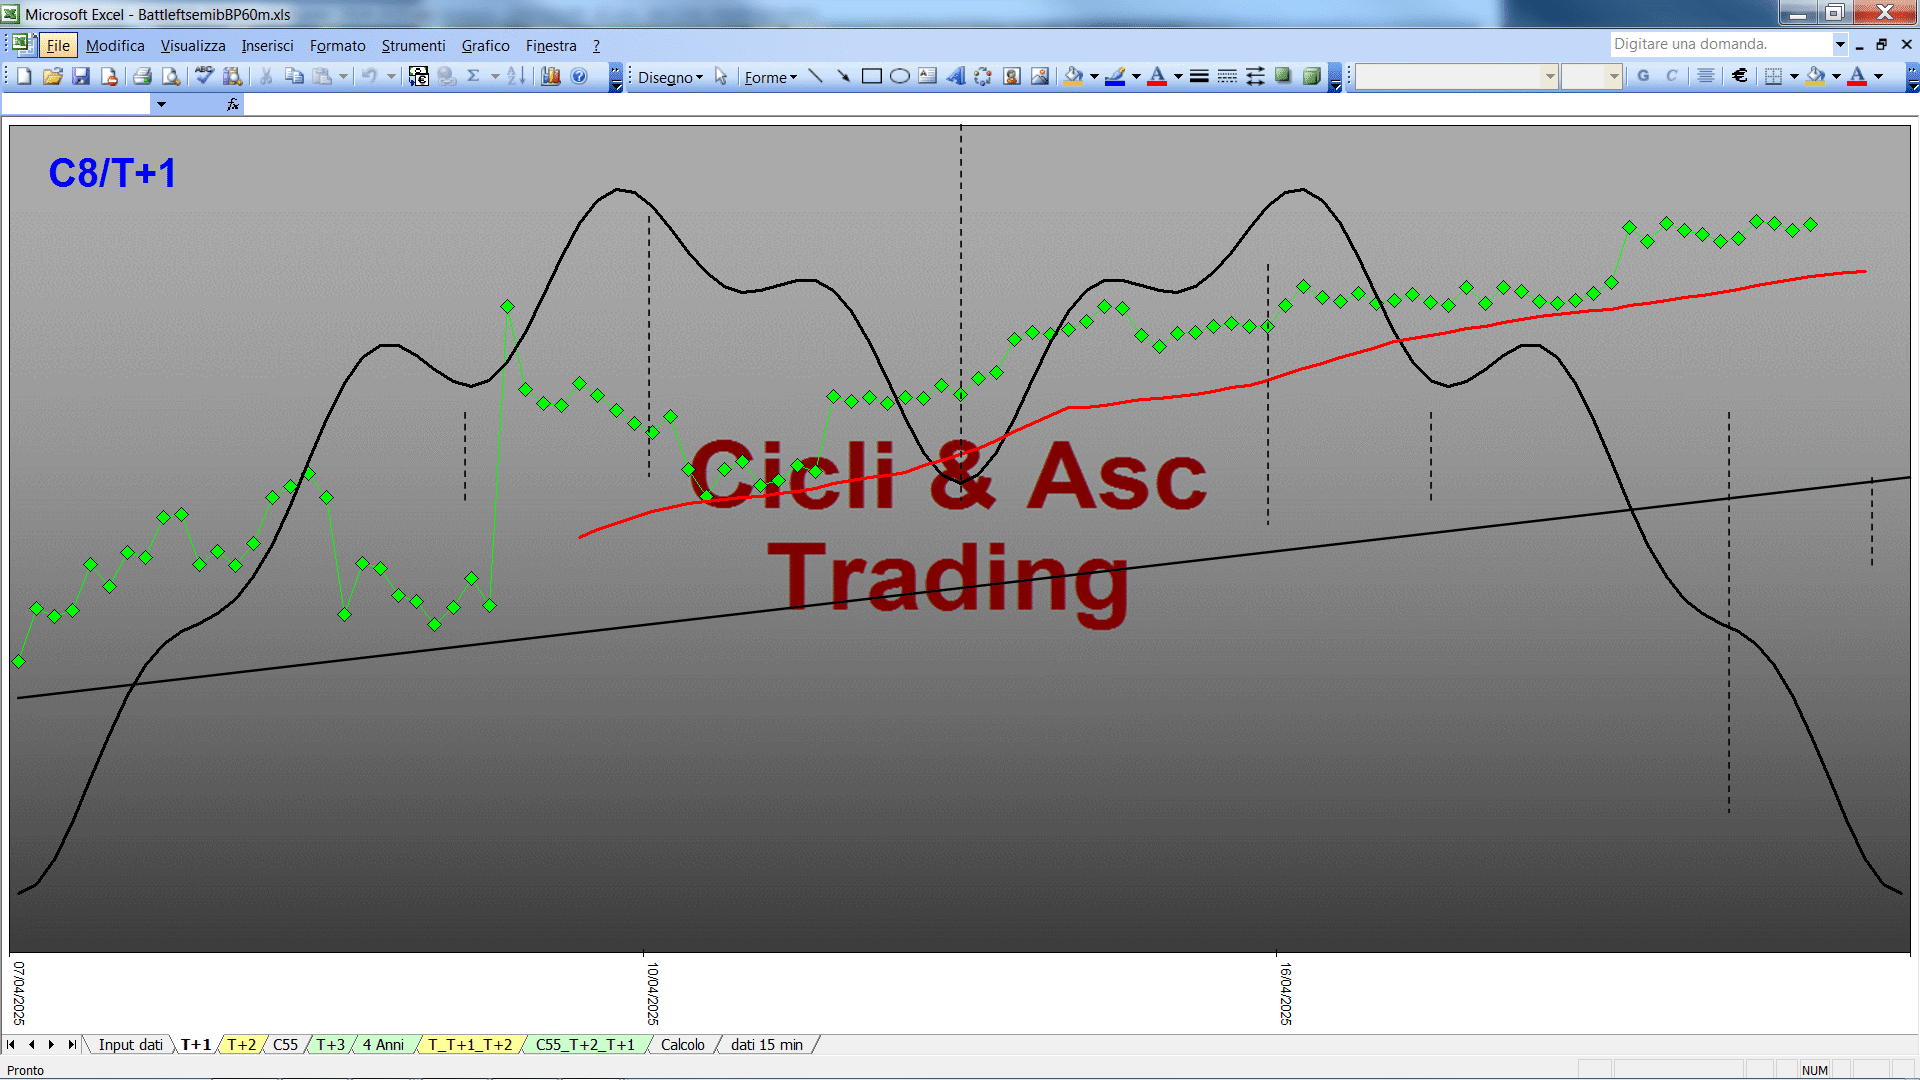Switch to the dati 15 min sheet tab
This screenshot has width=1920, height=1080.
pyautogui.click(x=766, y=1045)
